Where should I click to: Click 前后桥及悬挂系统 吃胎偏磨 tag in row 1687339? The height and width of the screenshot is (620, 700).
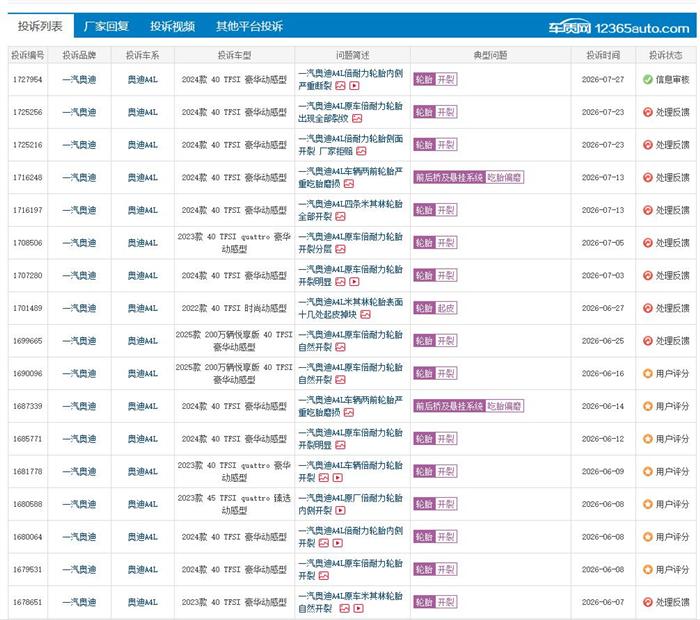coord(468,406)
